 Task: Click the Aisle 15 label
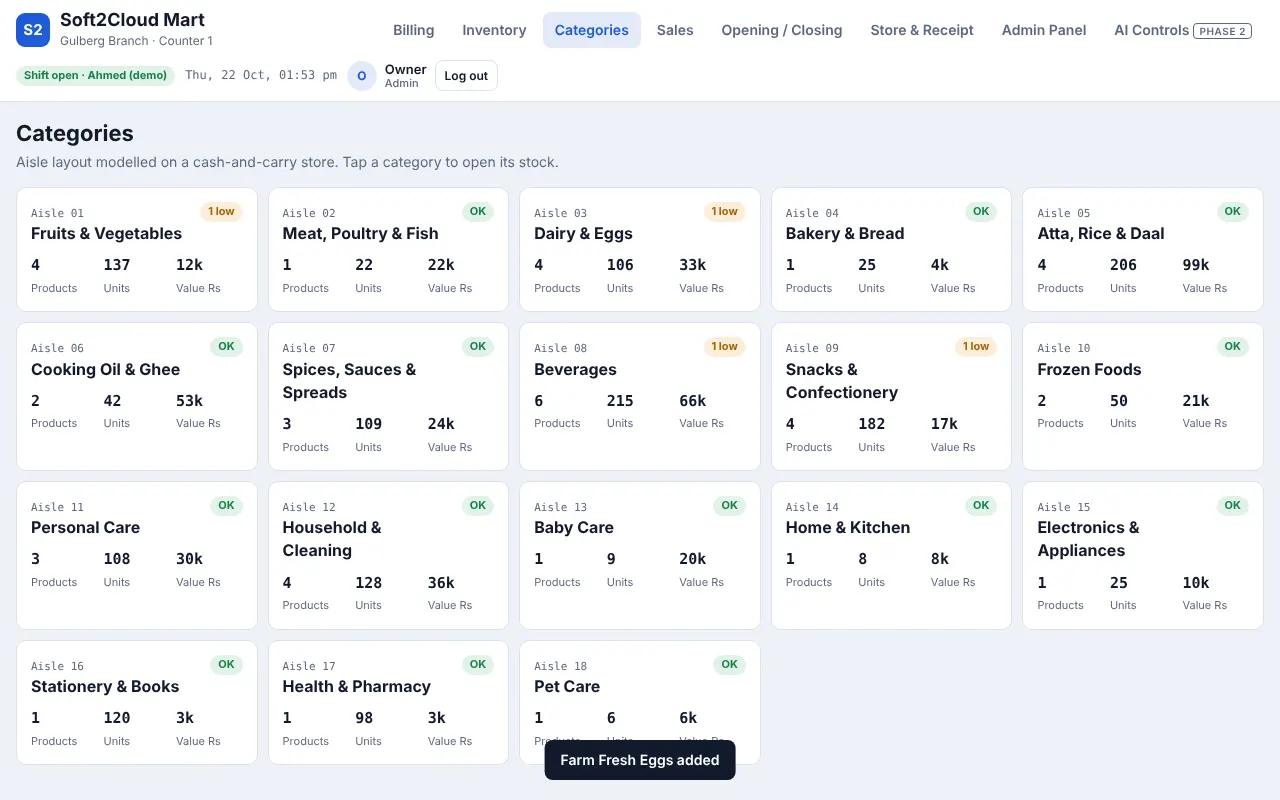1064,507
